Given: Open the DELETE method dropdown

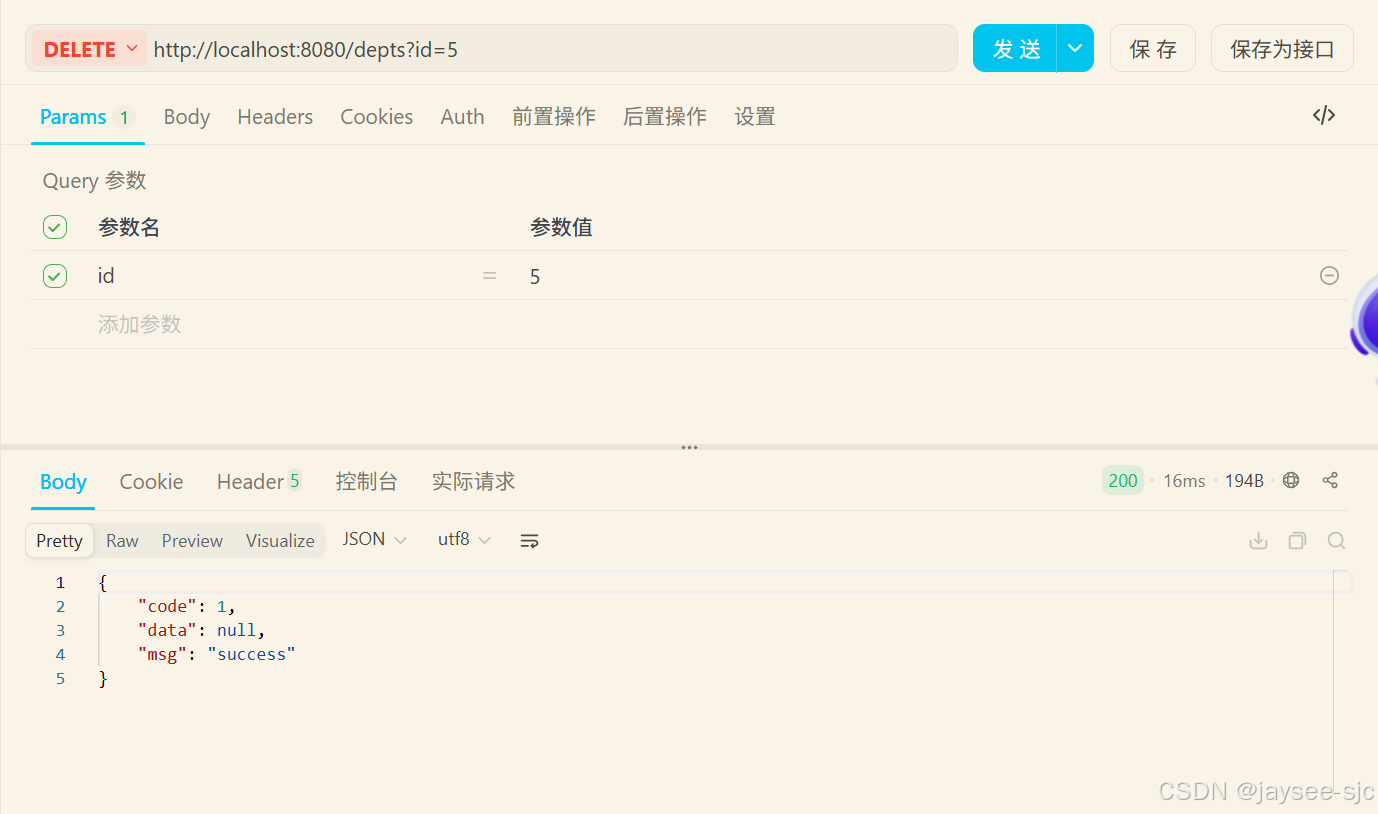Looking at the screenshot, I should (90, 49).
